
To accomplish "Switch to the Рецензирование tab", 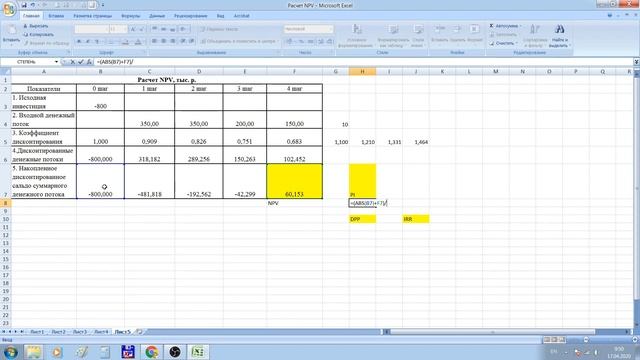I will pyautogui.click(x=191, y=16).
